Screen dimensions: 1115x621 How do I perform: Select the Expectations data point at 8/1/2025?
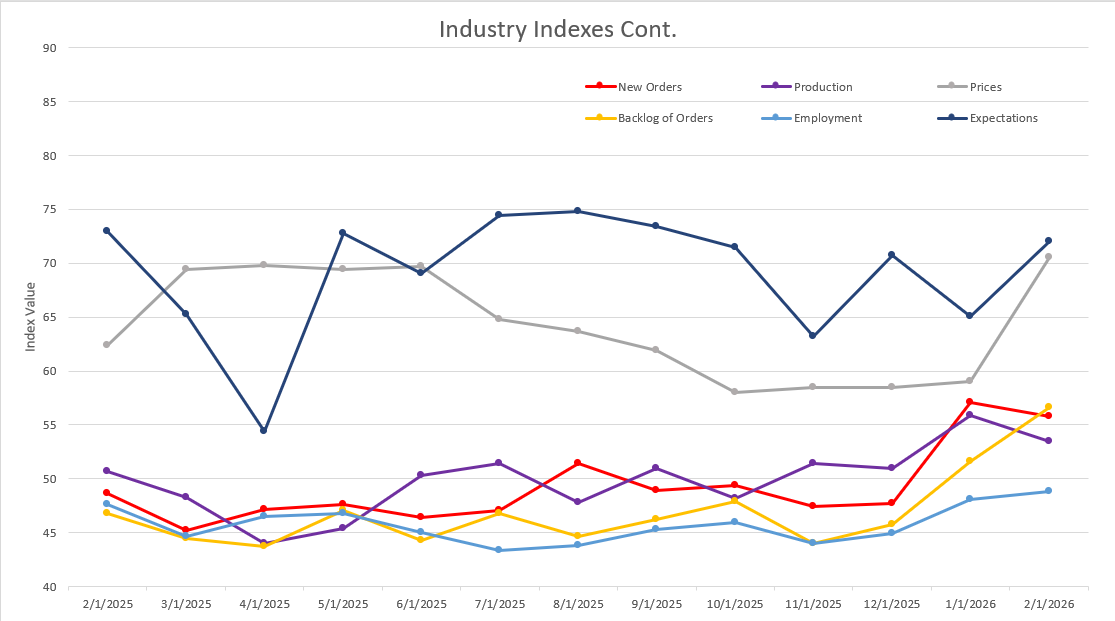[577, 211]
